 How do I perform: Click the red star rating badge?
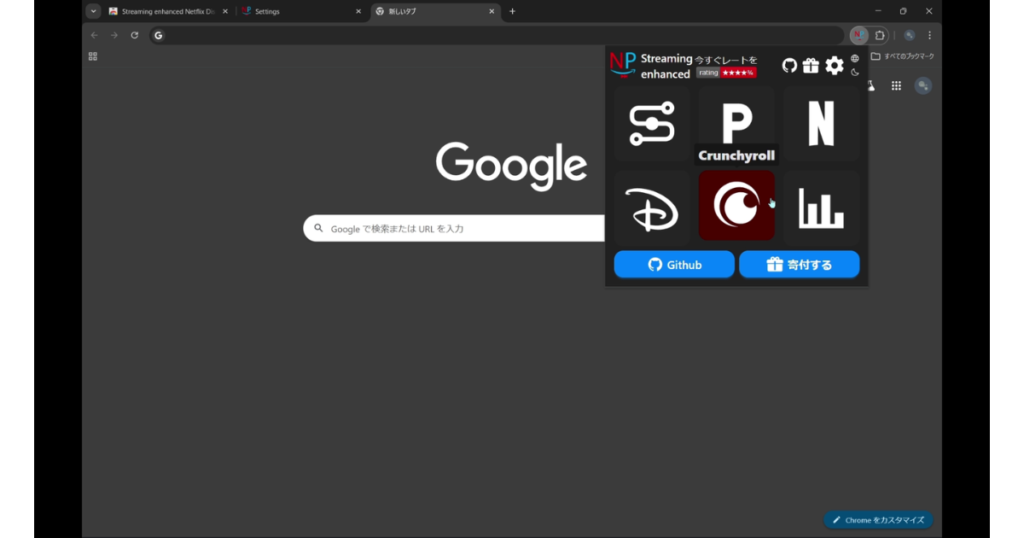coord(738,73)
